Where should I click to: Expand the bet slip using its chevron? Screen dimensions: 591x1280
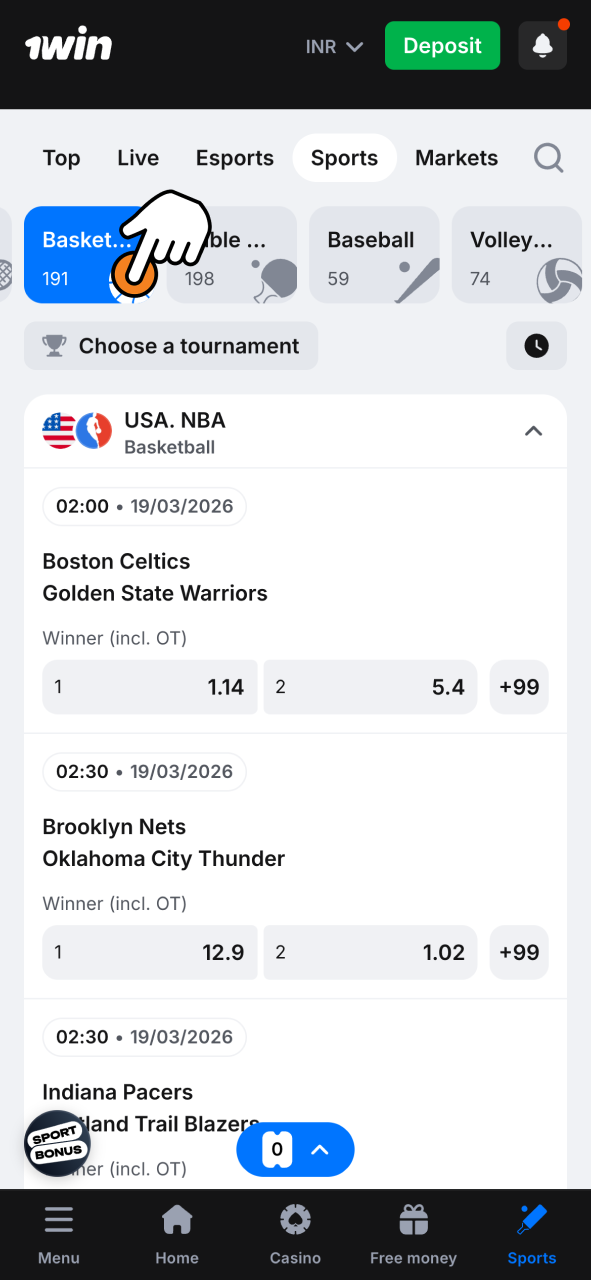[320, 1150]
